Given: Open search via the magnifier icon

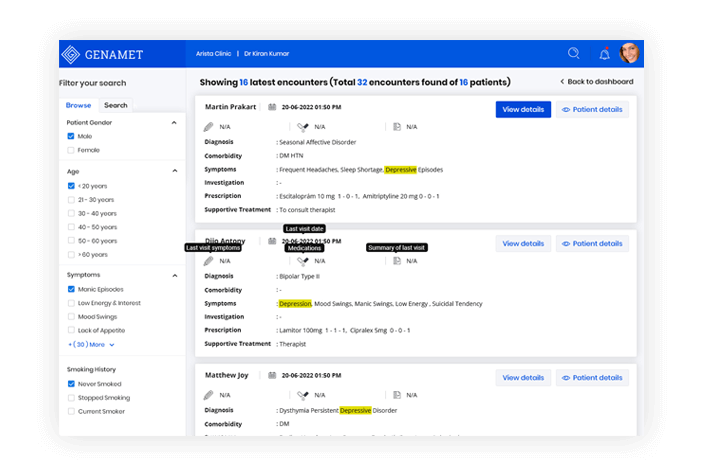Looking at the screenshot, I should pyautogui.click(x=574, y=54).
